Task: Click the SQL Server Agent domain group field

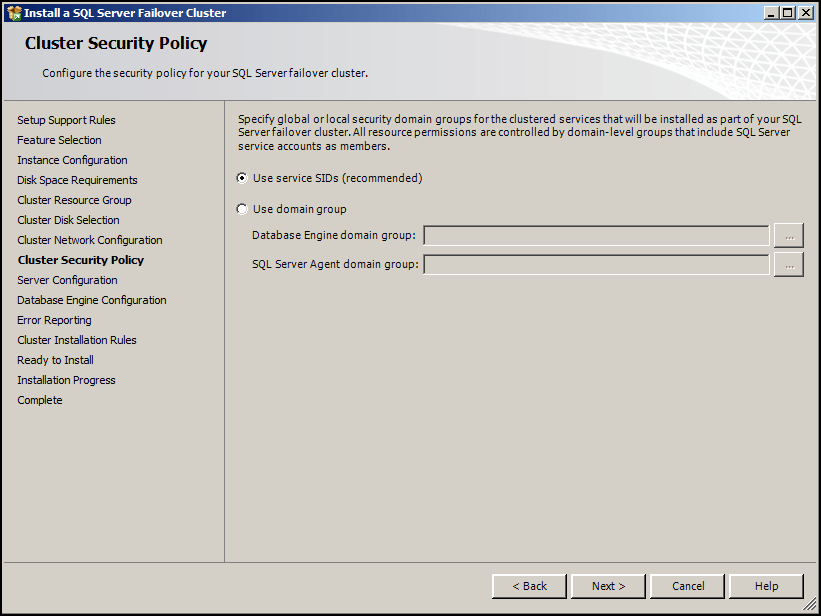Action: click(x=595, y=264)
